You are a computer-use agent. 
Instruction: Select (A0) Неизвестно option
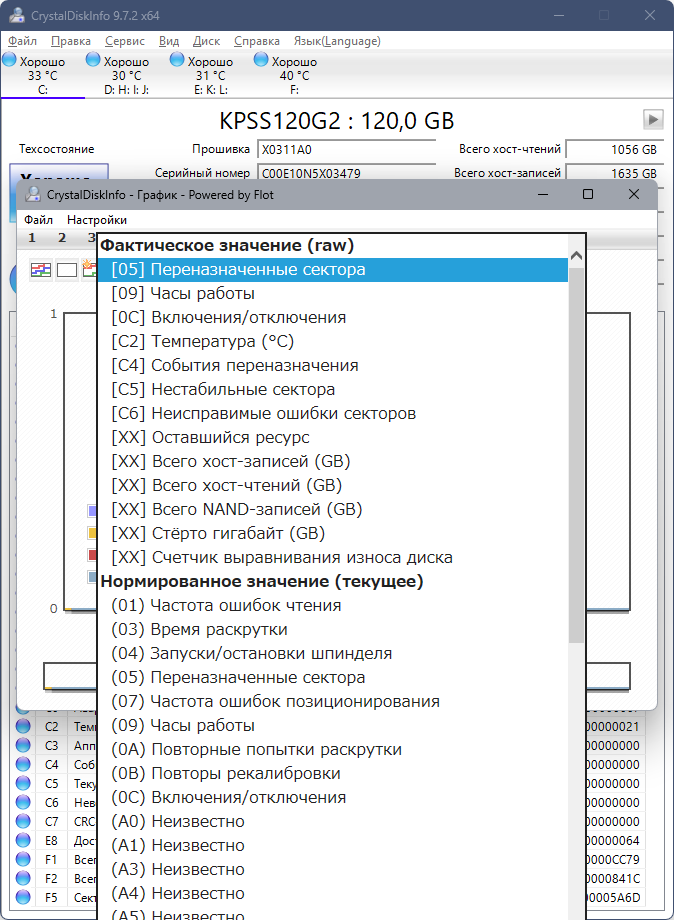333,821
